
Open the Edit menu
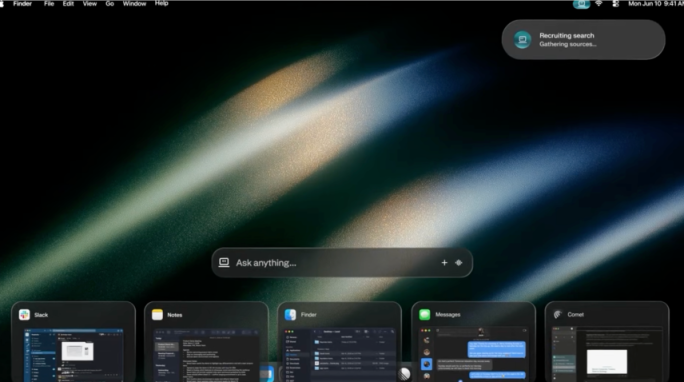tap(68, 3)
